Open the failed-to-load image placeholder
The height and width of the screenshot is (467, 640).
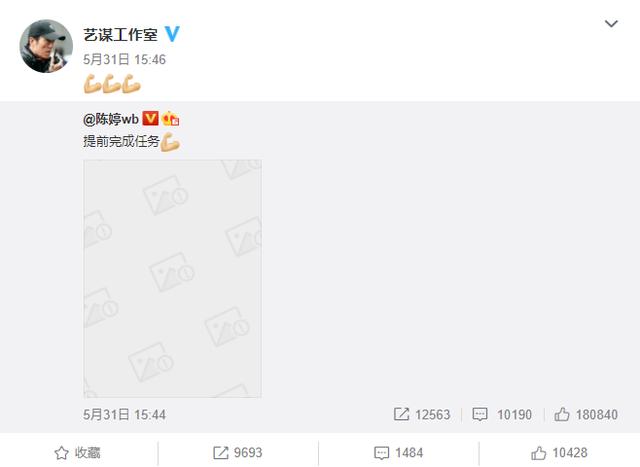[173, 278]
